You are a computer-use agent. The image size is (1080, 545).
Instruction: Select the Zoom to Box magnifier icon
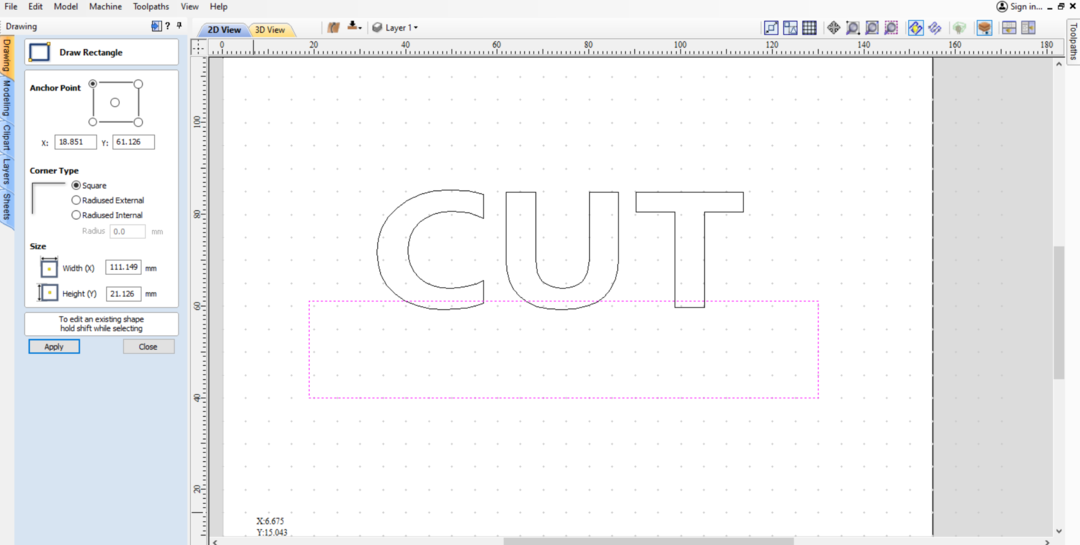tap(853, 28)
